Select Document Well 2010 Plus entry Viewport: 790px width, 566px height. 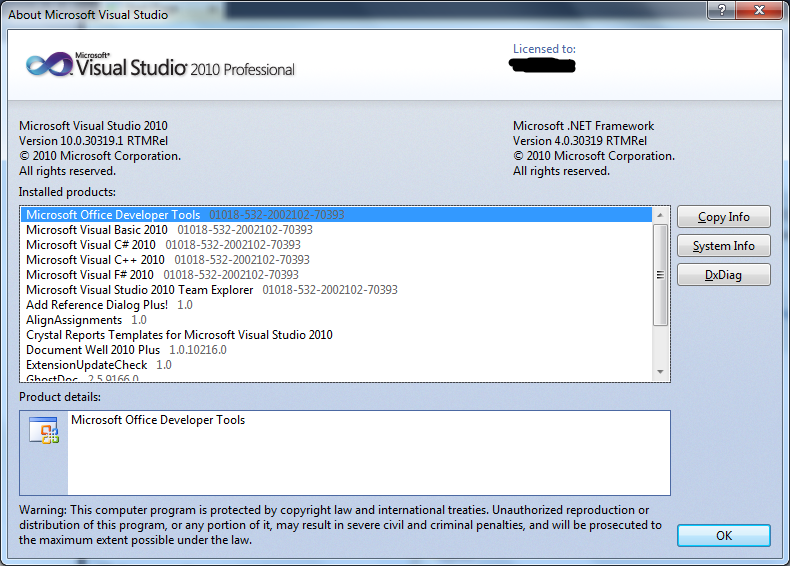[337, 350]
